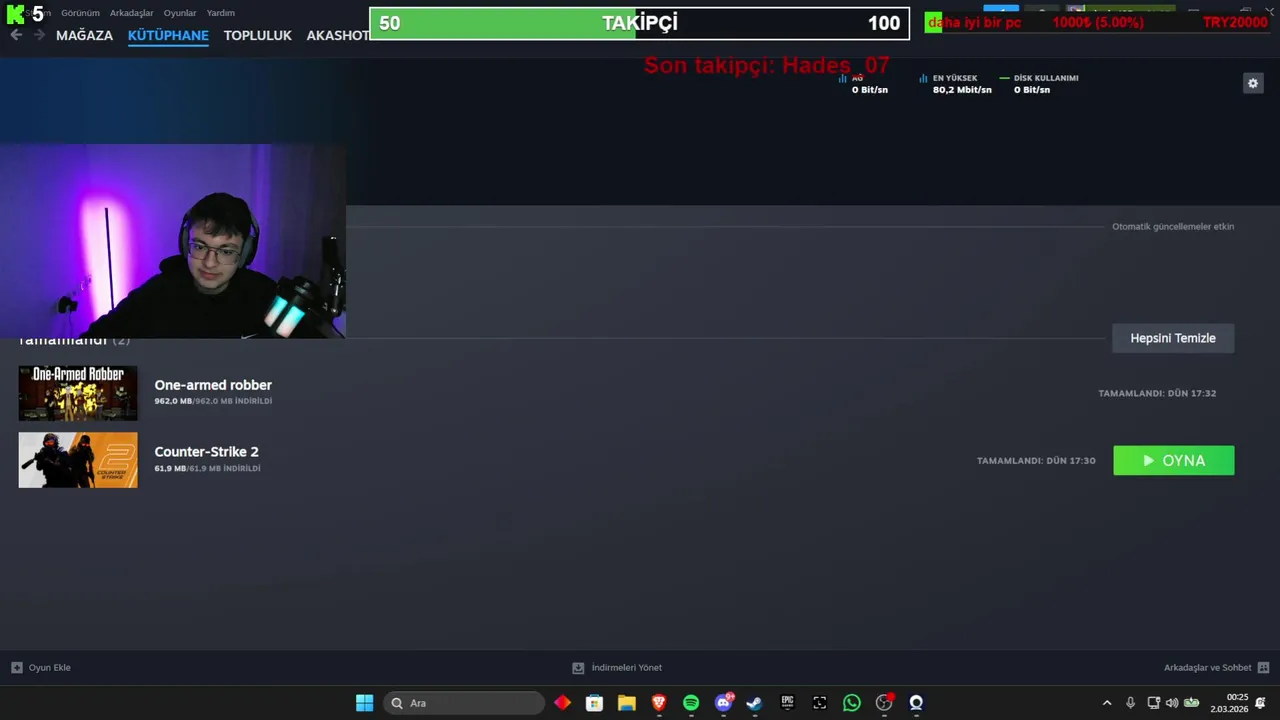The height and width of the screenshot is (720, 1280).
Task: Expand hidden system tray icons
Action: (1107, 703)
